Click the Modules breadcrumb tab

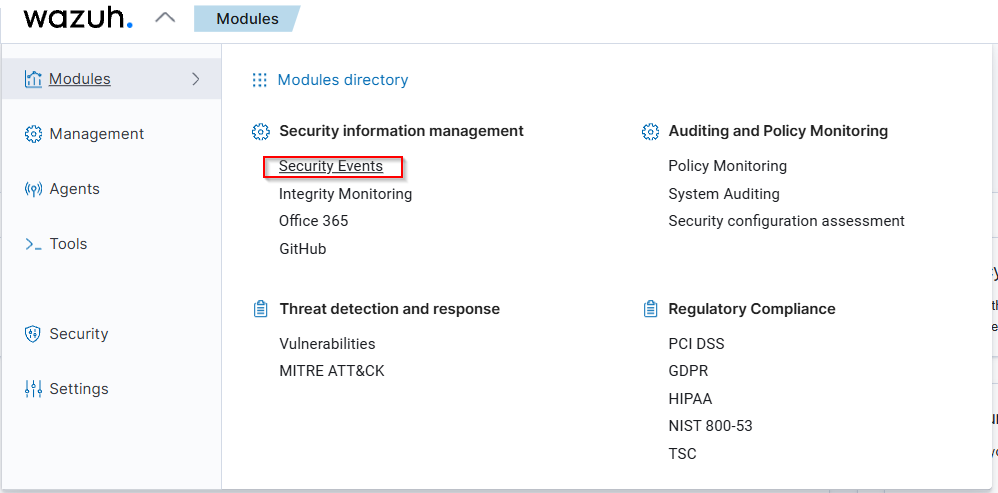(x=247, y=19)
